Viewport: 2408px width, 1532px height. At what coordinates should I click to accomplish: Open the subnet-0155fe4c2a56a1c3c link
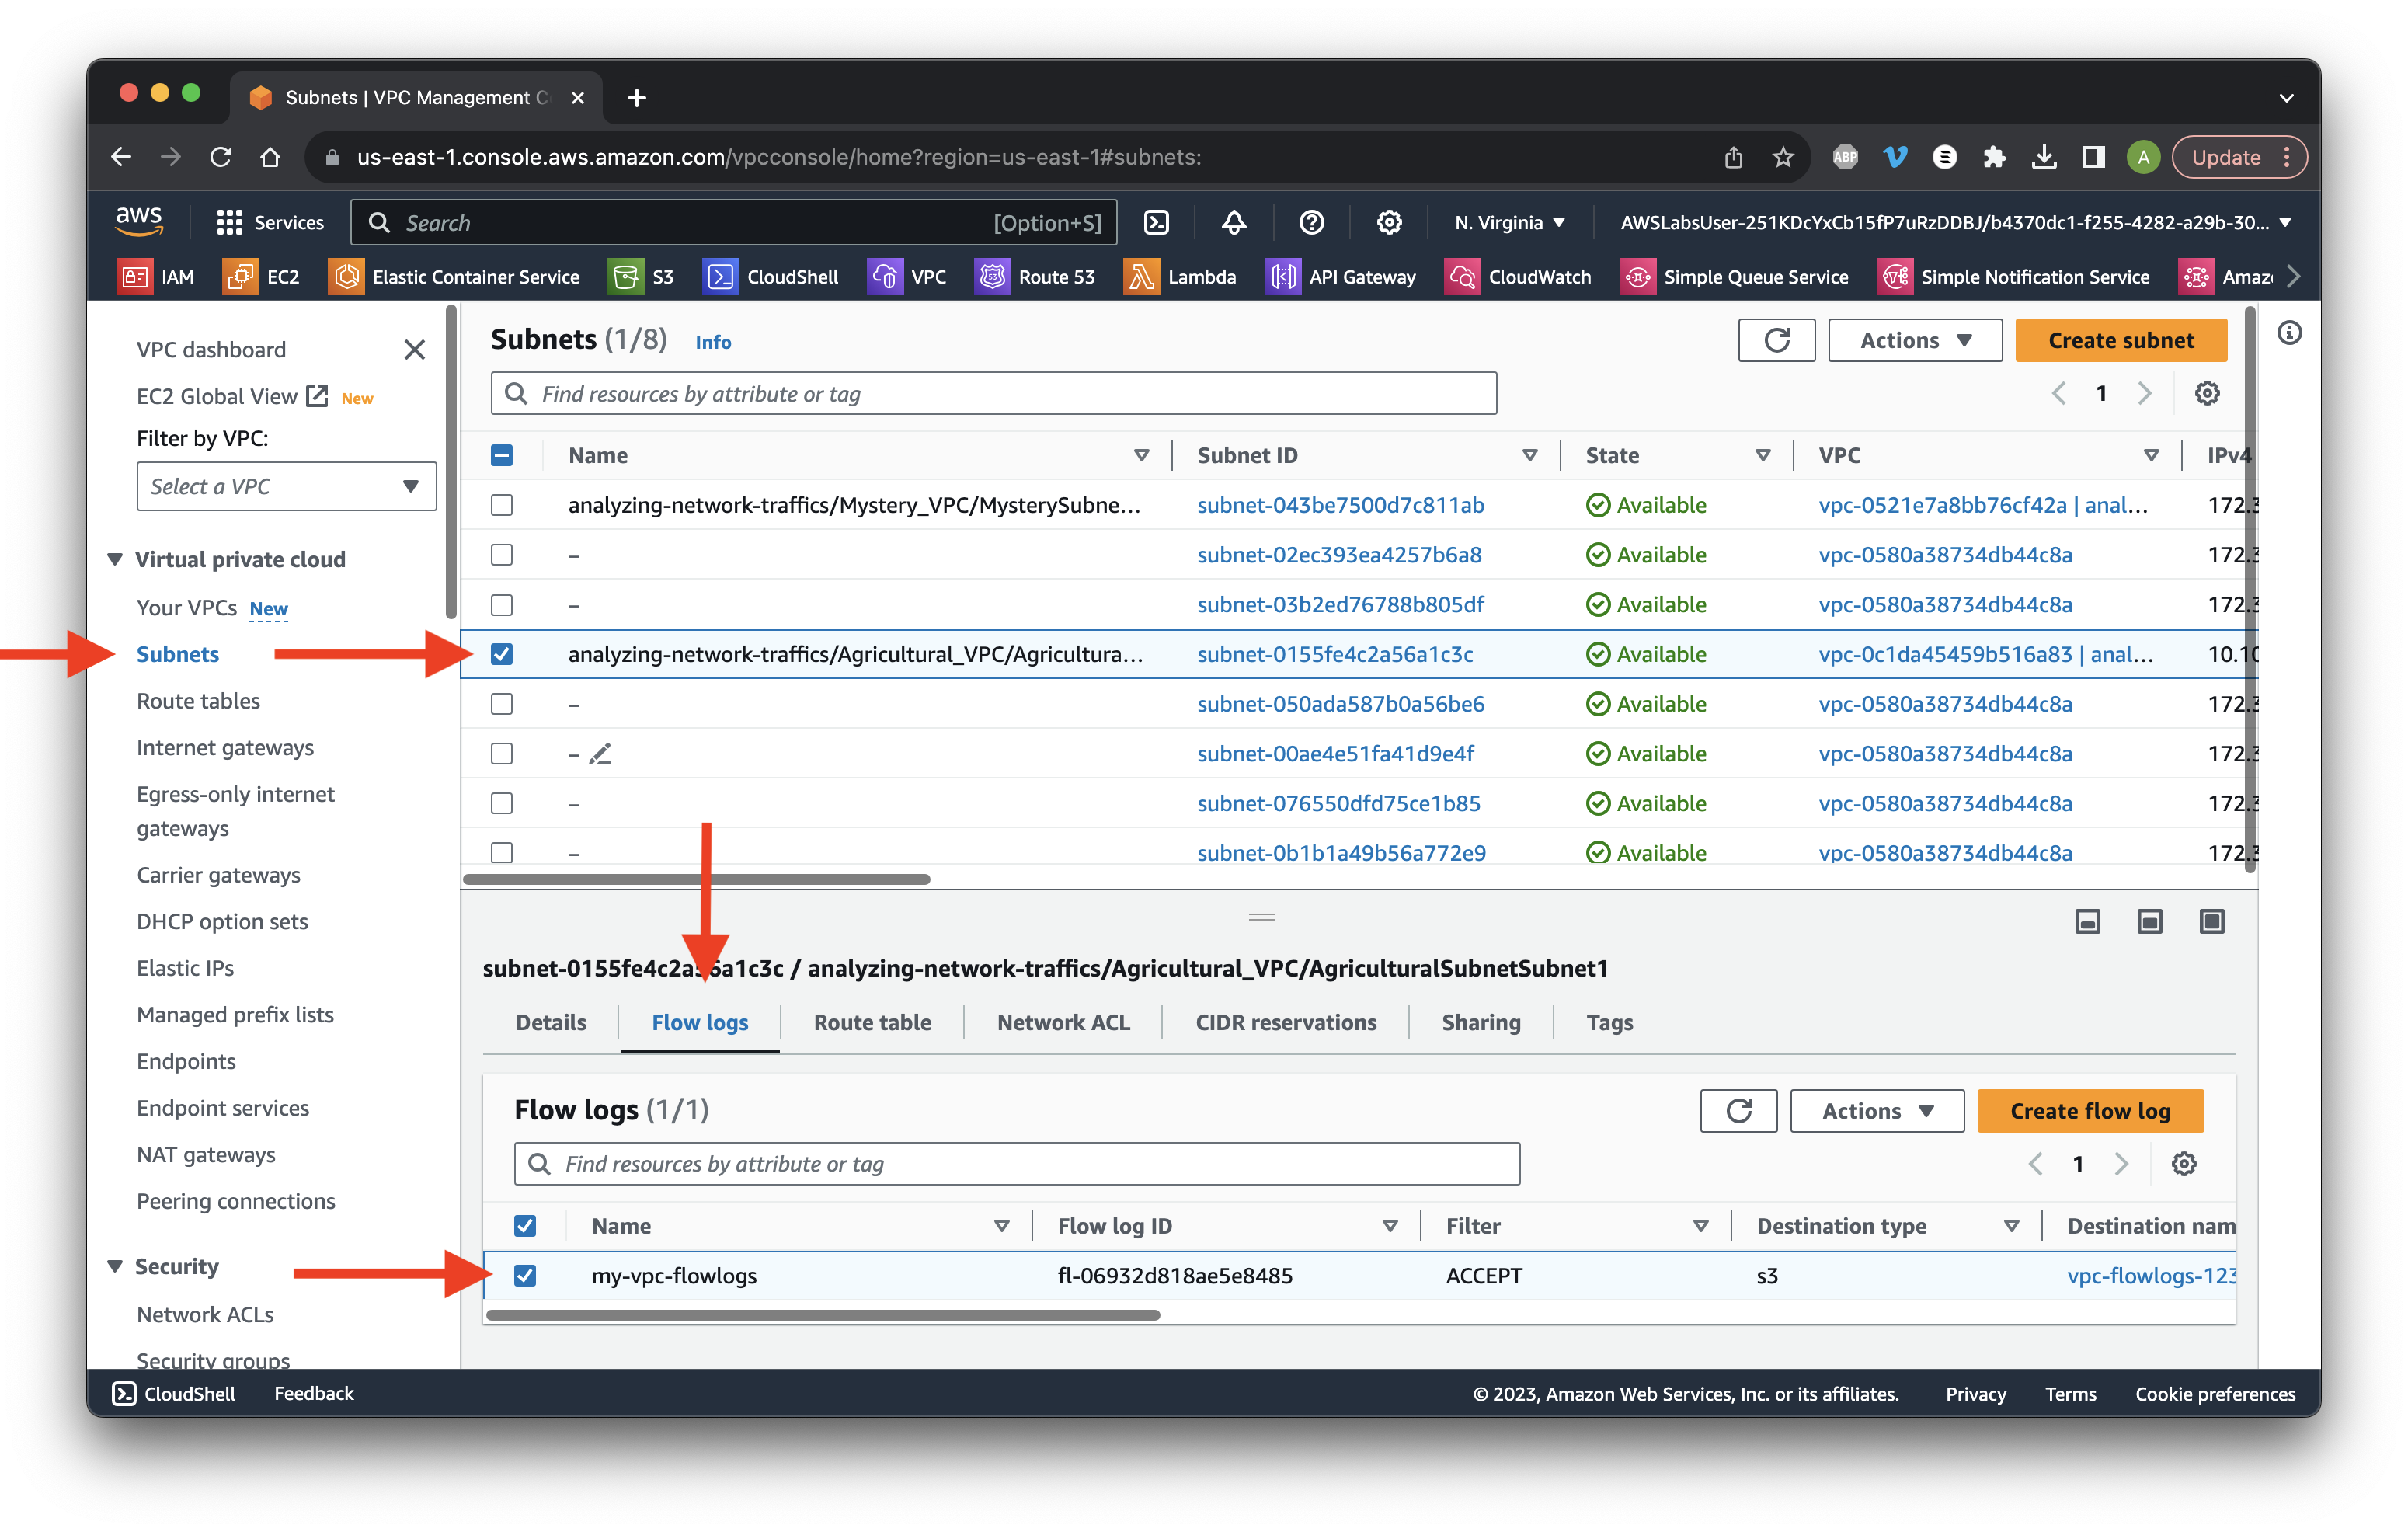tap(1335, 654)
